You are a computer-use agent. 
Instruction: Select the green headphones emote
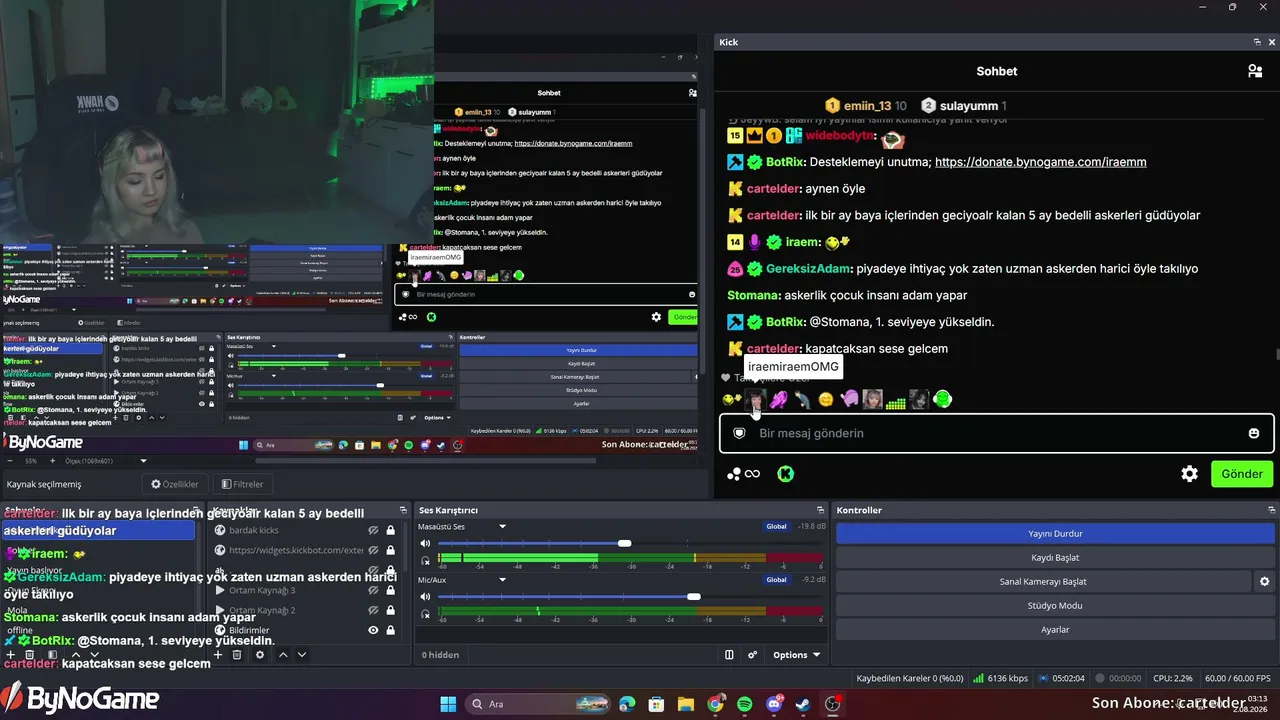coord(942,400)
